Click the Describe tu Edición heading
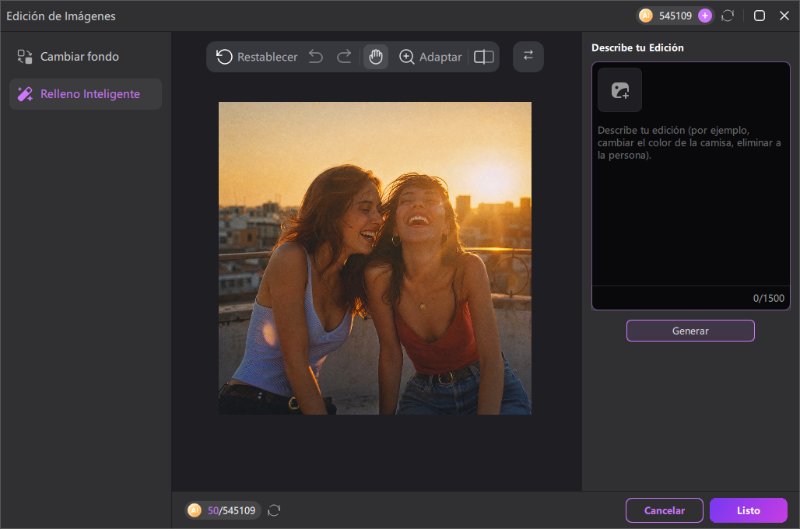800x529 pixels. pyautogui.click(x=637, y=47)
